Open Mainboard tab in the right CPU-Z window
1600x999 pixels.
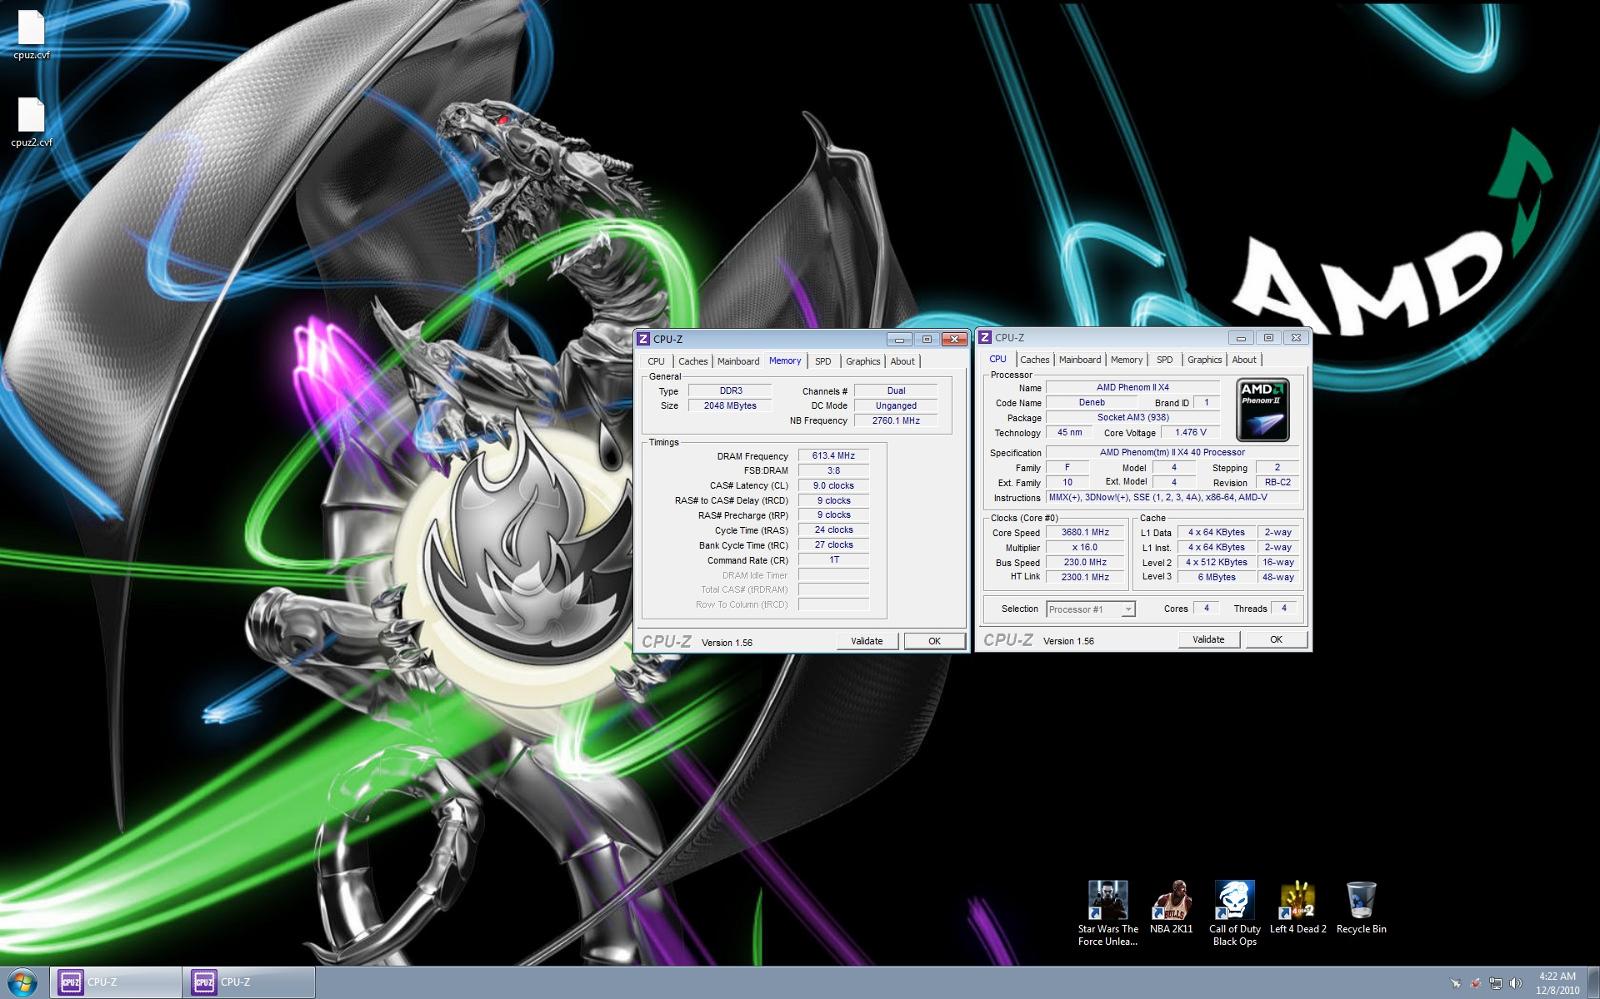tap(1080, 360)
